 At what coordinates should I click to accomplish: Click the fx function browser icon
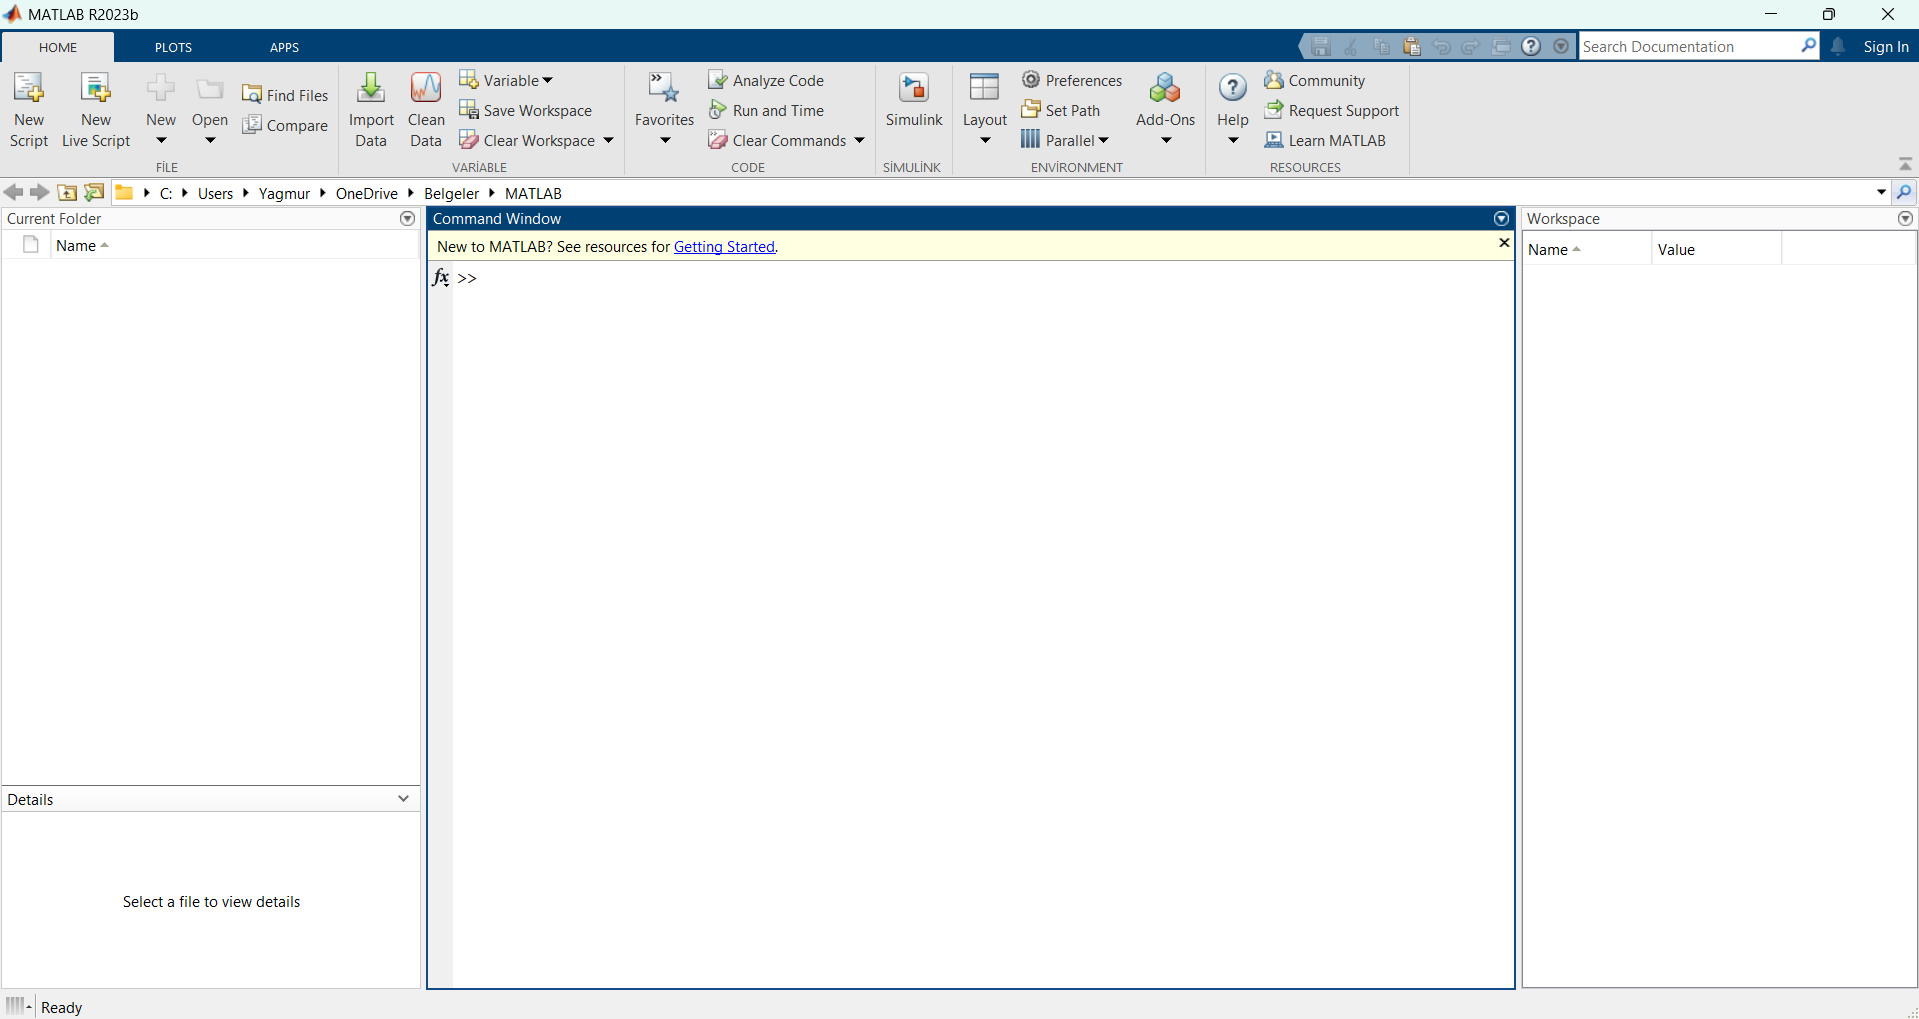click(x=441, y=277)
